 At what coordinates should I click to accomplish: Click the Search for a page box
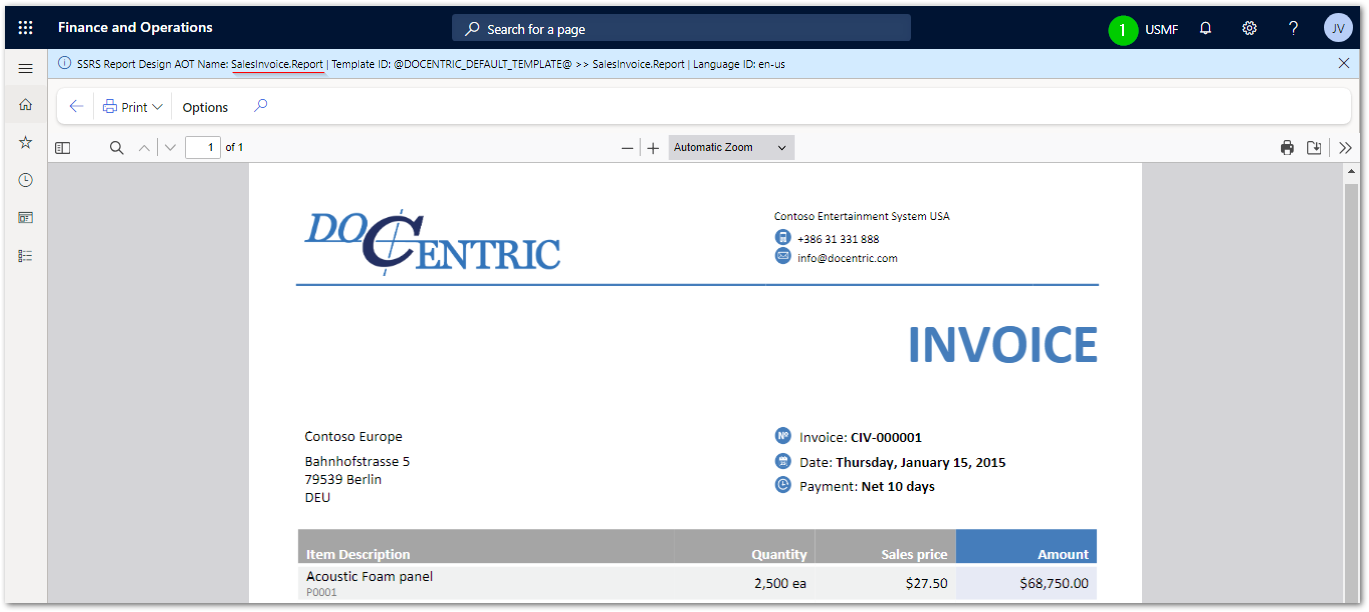pos(681,28)
